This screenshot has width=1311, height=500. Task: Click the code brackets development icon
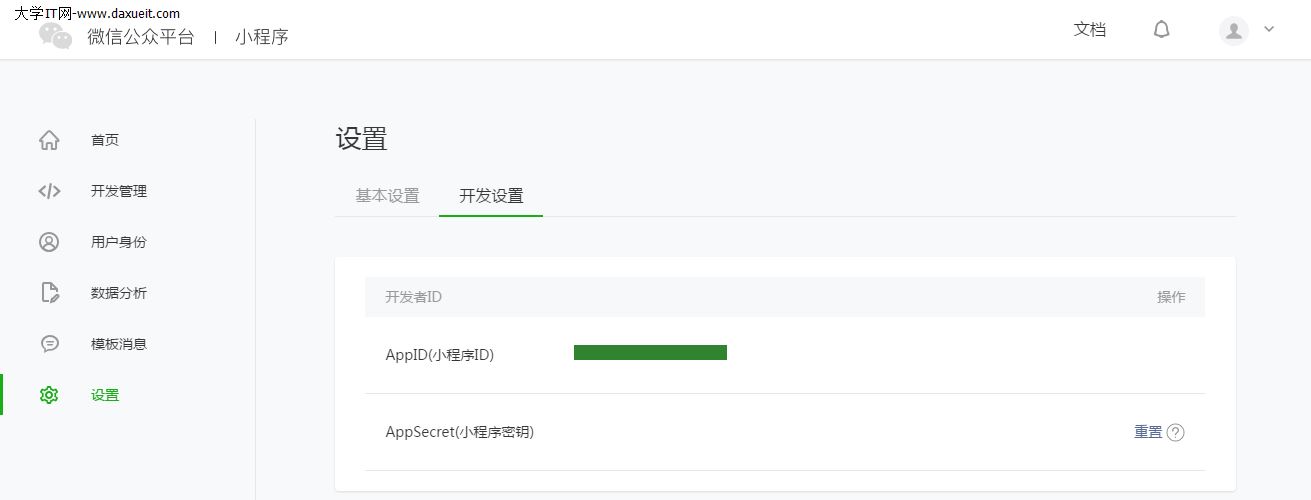coord(49,191)
